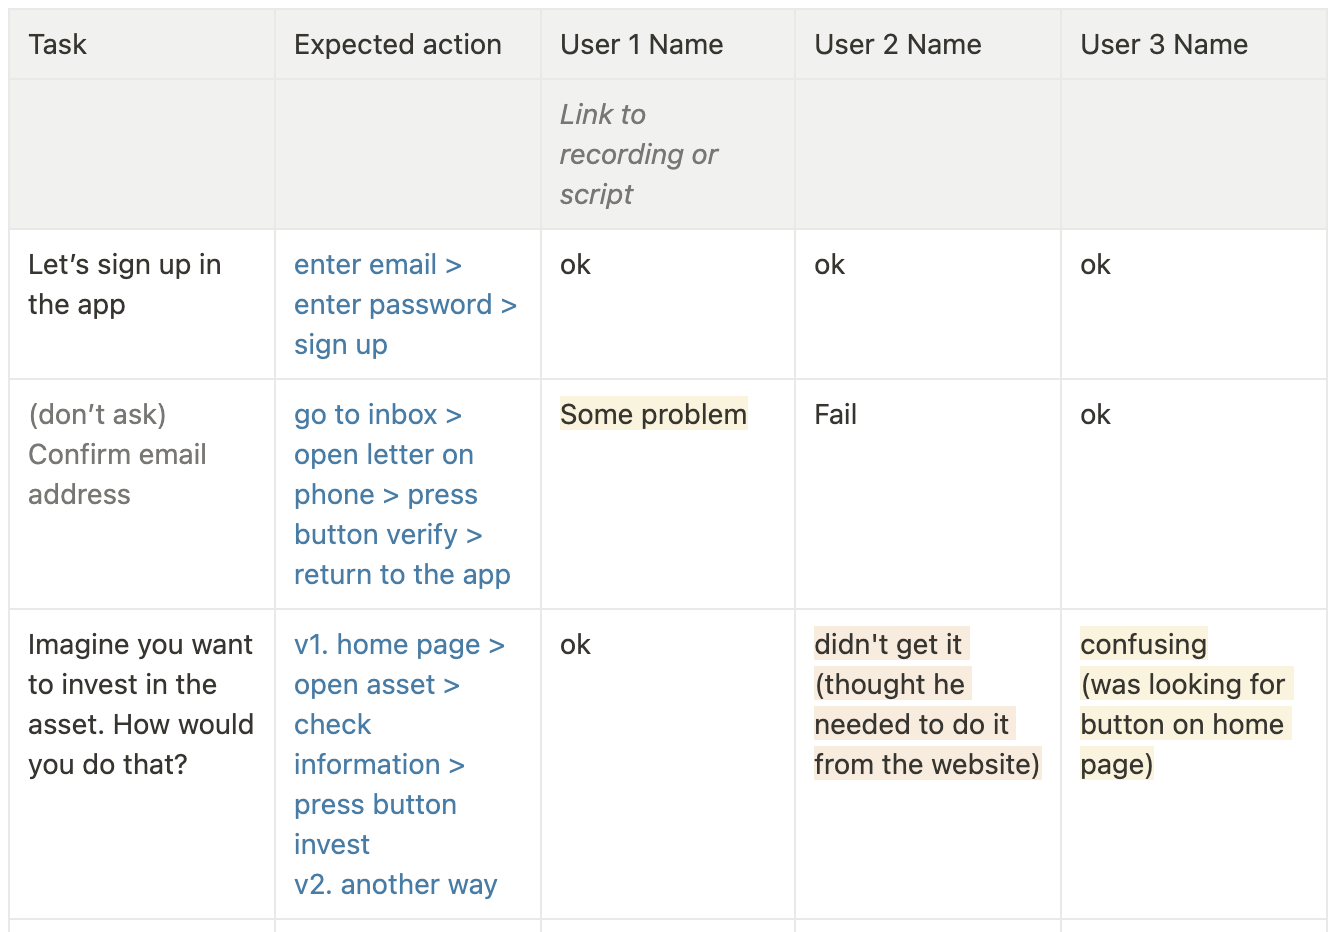
Task: Click the User 1 Name header cell
Action: tap(641, 45)
